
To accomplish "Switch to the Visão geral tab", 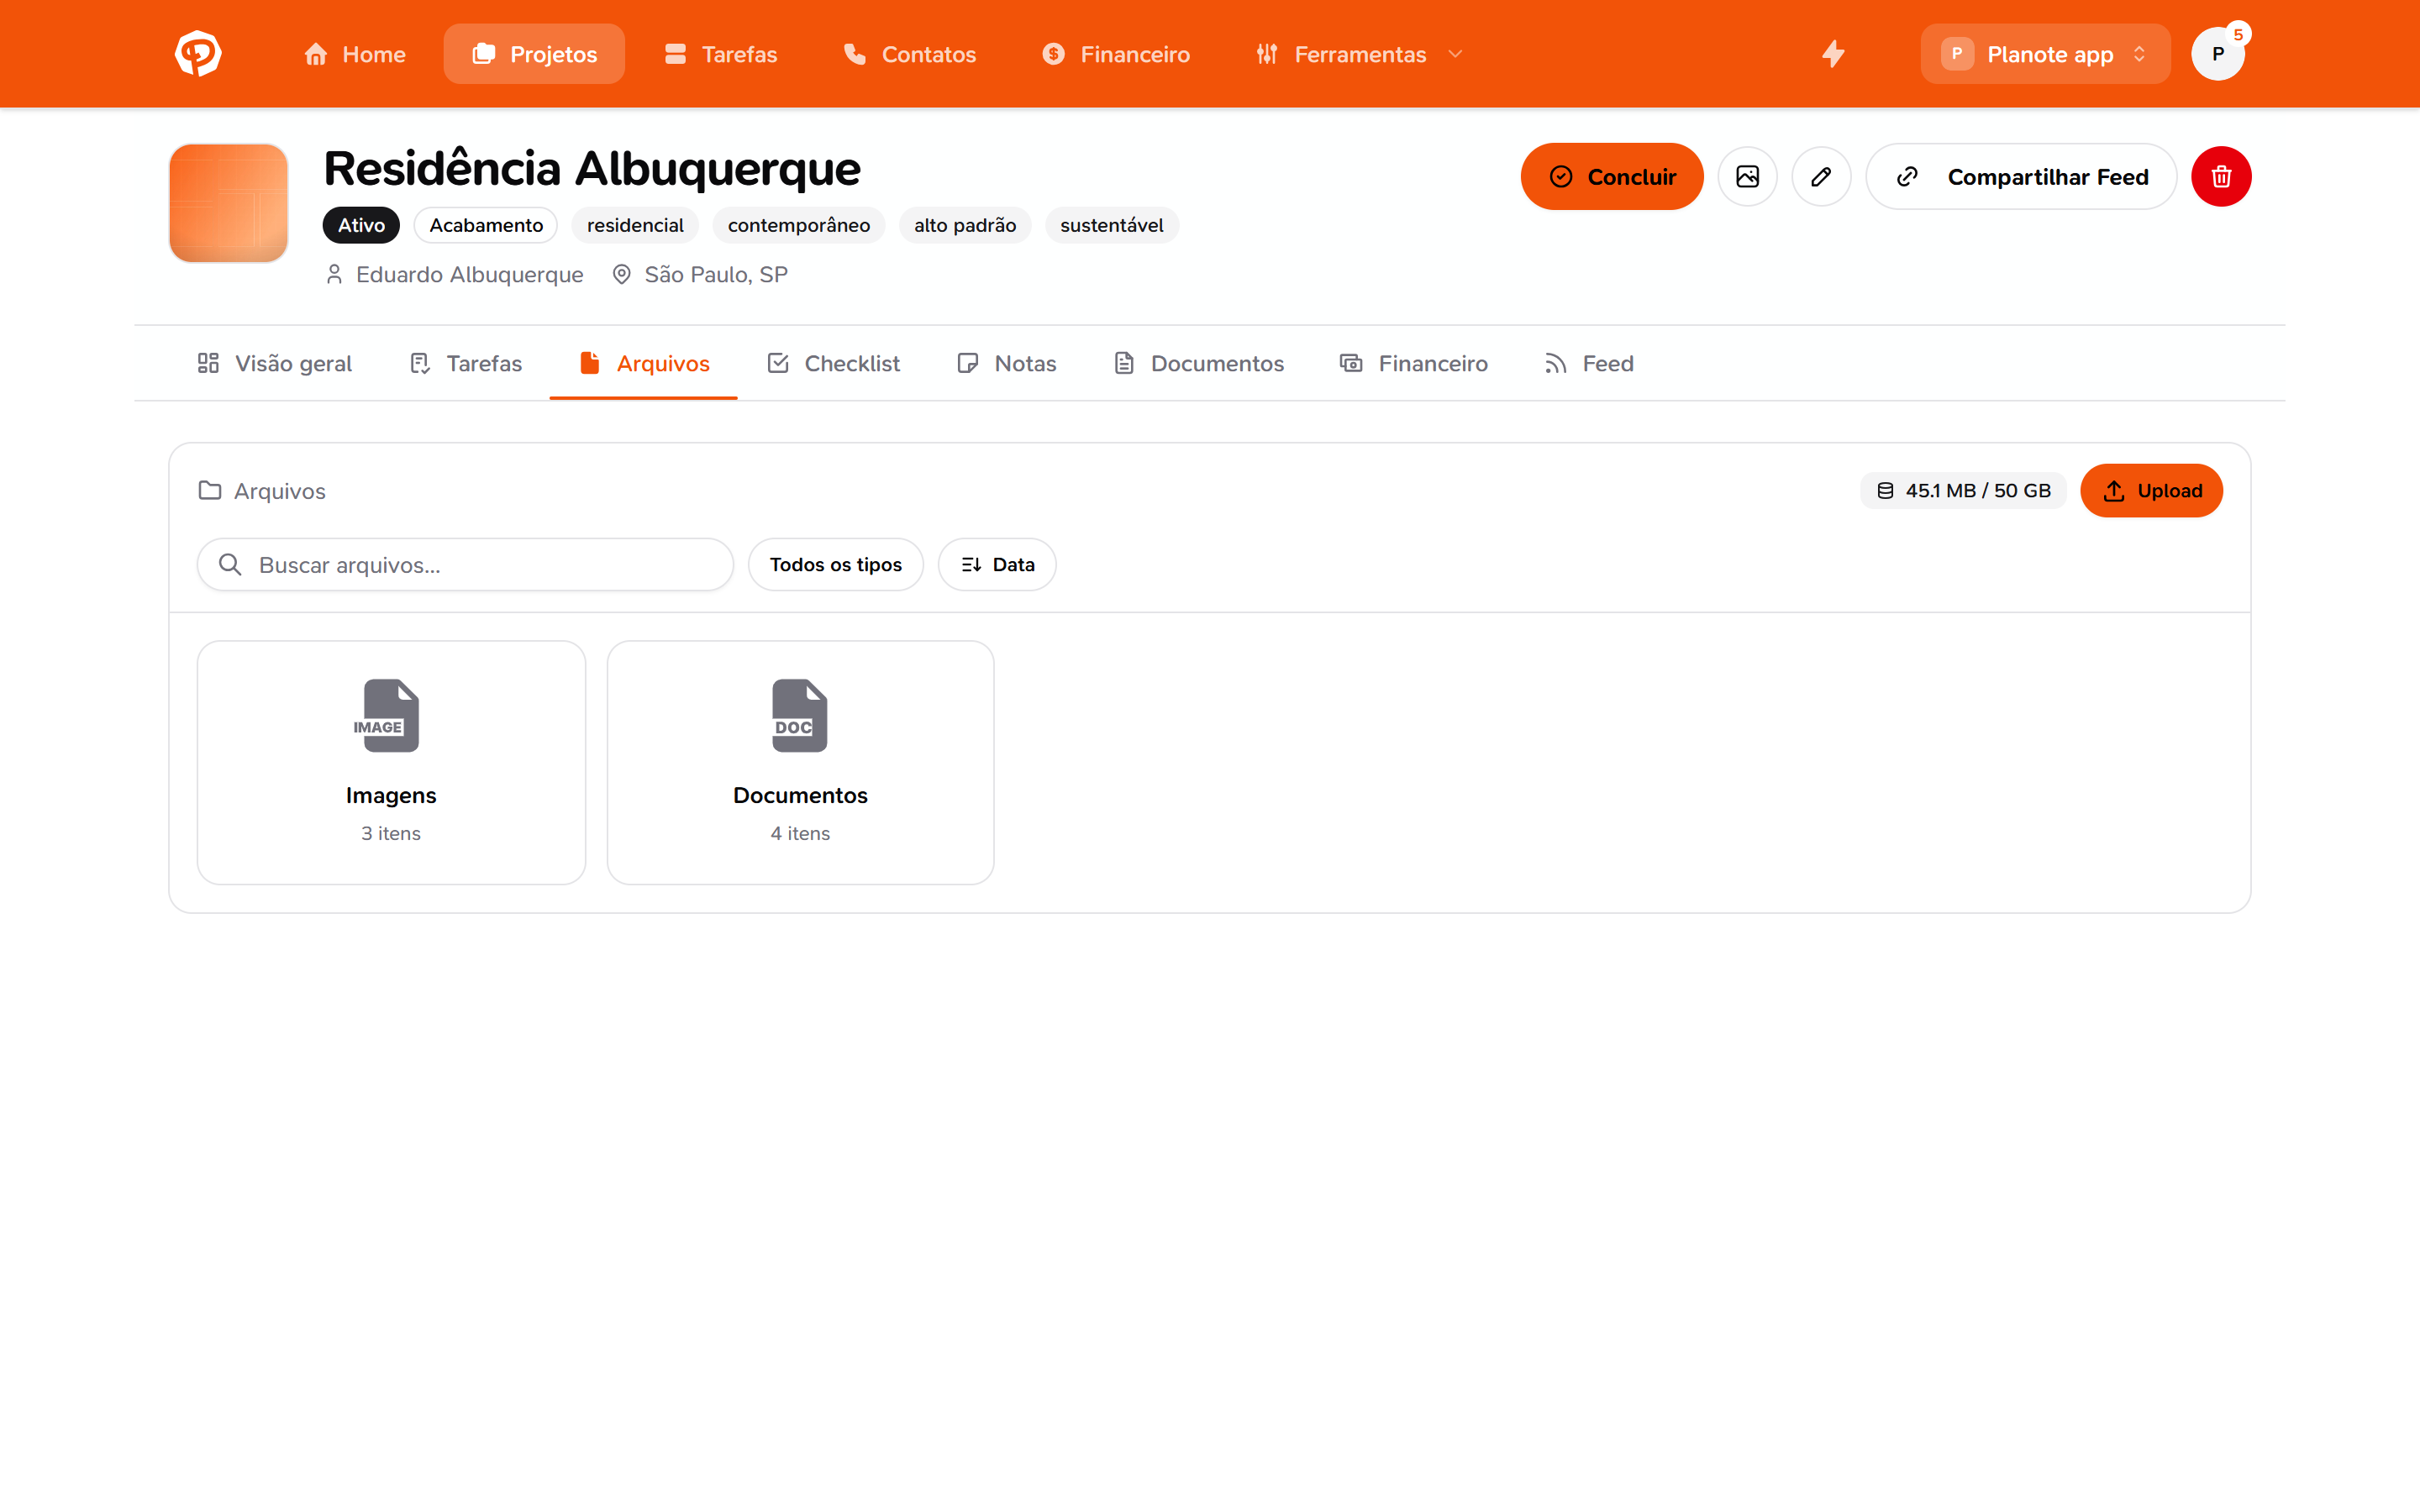I will [275, 363].
